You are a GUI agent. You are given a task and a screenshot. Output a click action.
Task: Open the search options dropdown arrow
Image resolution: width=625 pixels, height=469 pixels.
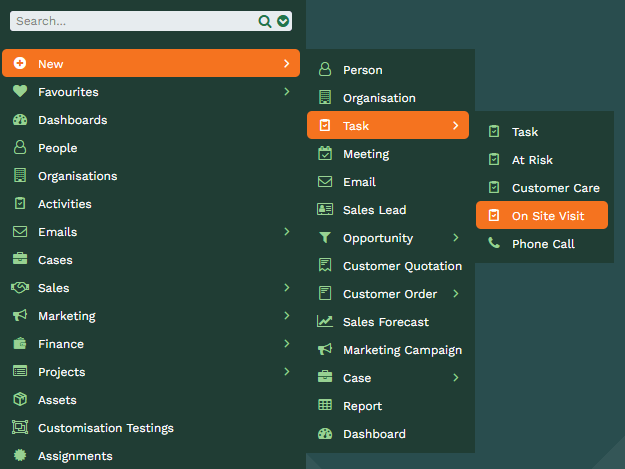tap(283, 21)
